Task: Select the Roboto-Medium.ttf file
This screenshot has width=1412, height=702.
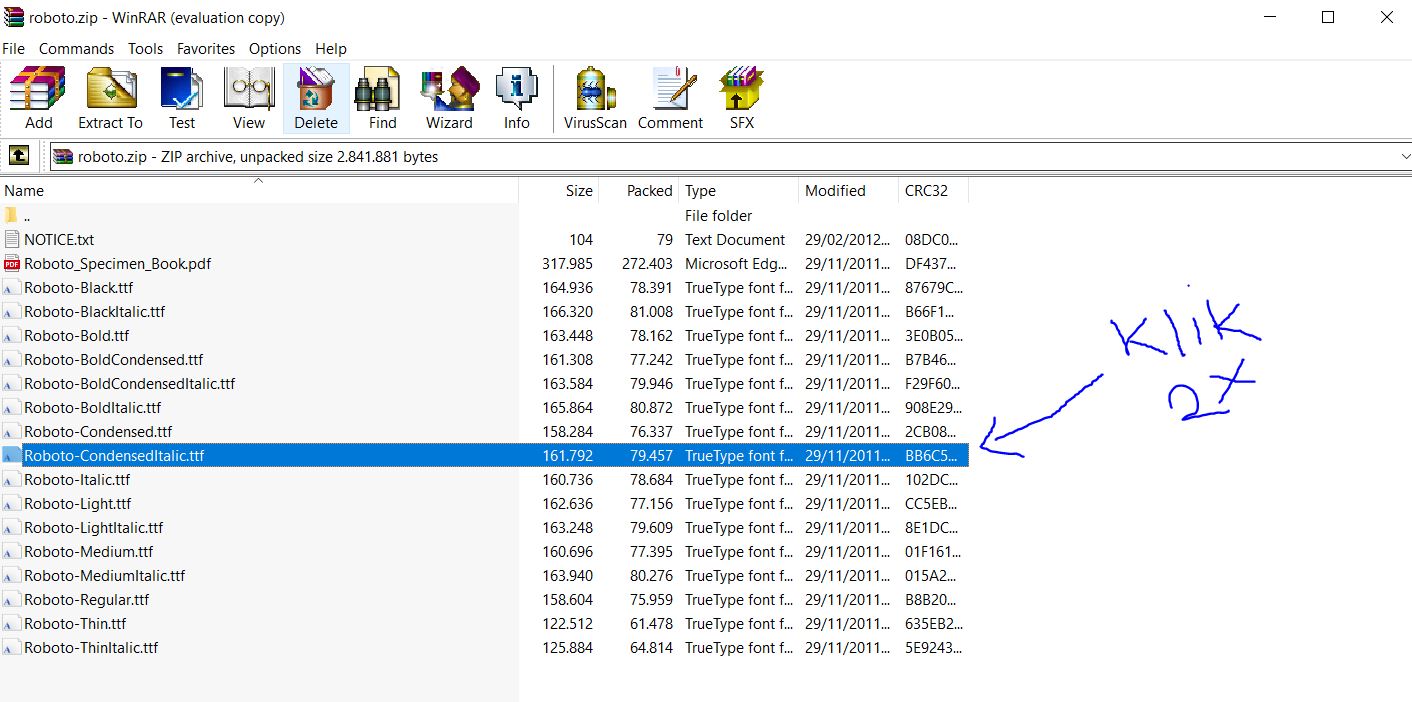Action: (88, 552)
